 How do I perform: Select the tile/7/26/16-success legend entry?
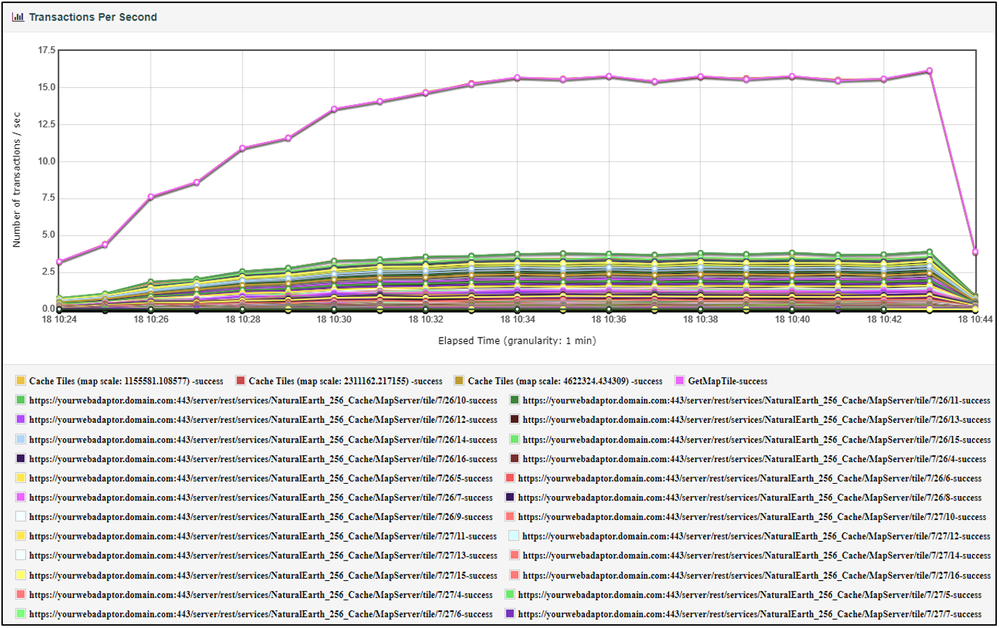(256, 459)
